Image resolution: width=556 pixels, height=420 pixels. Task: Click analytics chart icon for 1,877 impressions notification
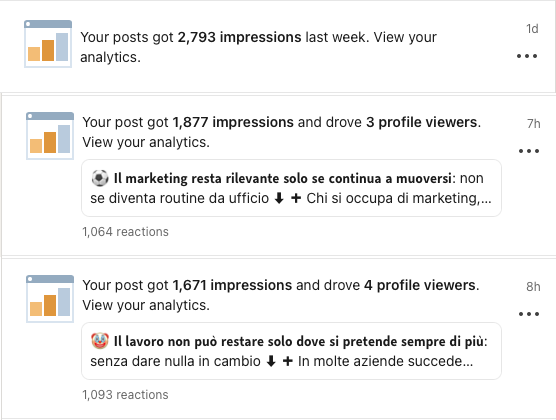50,136
